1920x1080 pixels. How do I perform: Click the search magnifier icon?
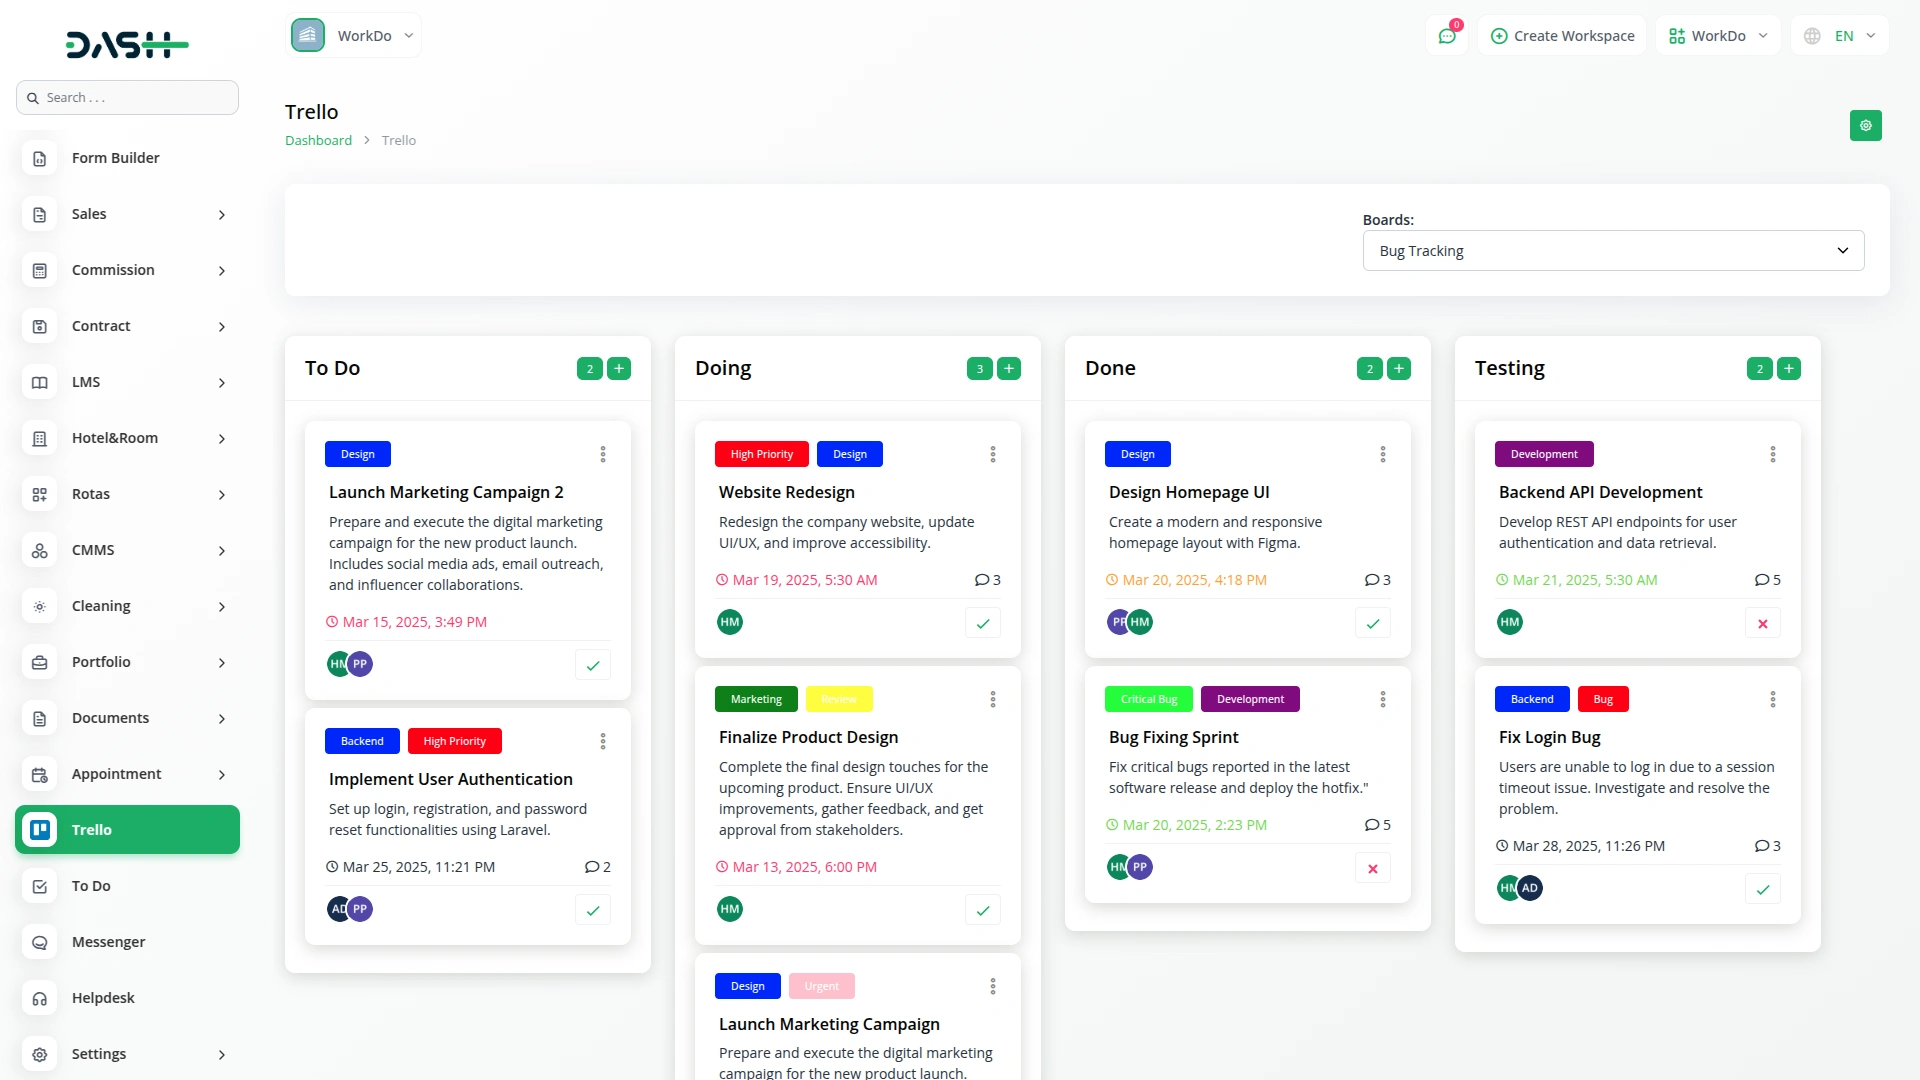[33, 97]
